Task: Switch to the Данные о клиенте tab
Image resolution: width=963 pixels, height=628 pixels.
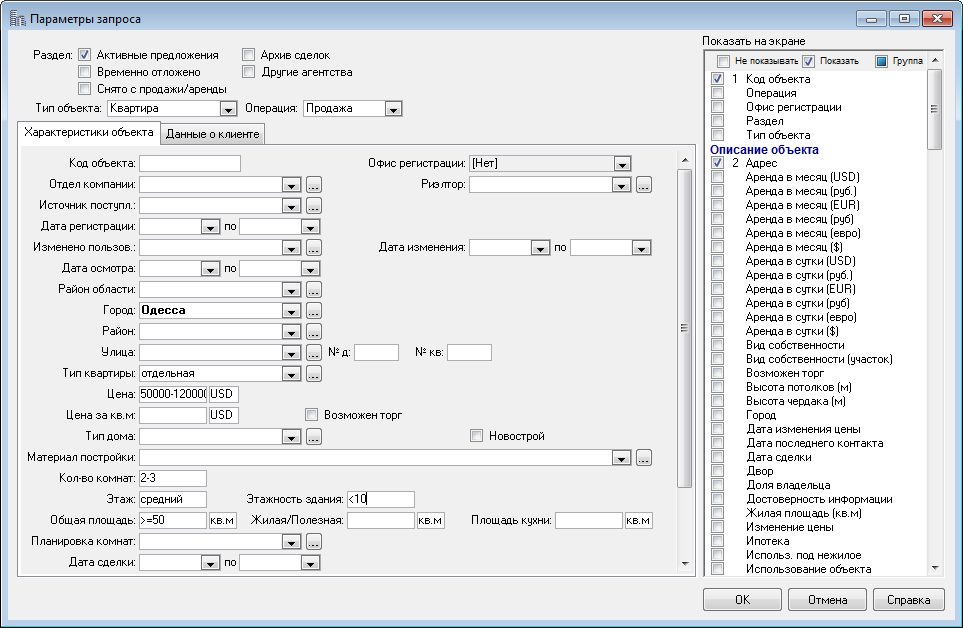Action: 212,134
